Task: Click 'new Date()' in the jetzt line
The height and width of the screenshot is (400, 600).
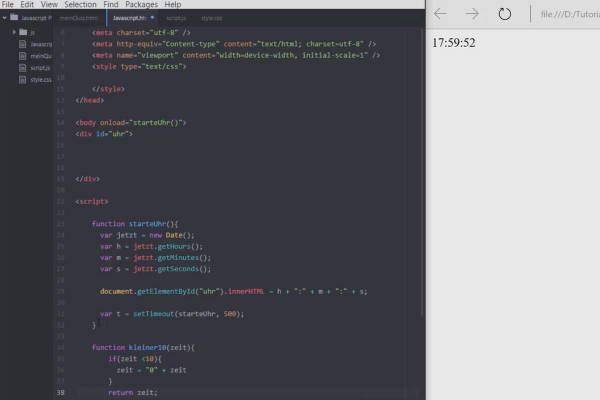Action: click(x=172, y=235)
